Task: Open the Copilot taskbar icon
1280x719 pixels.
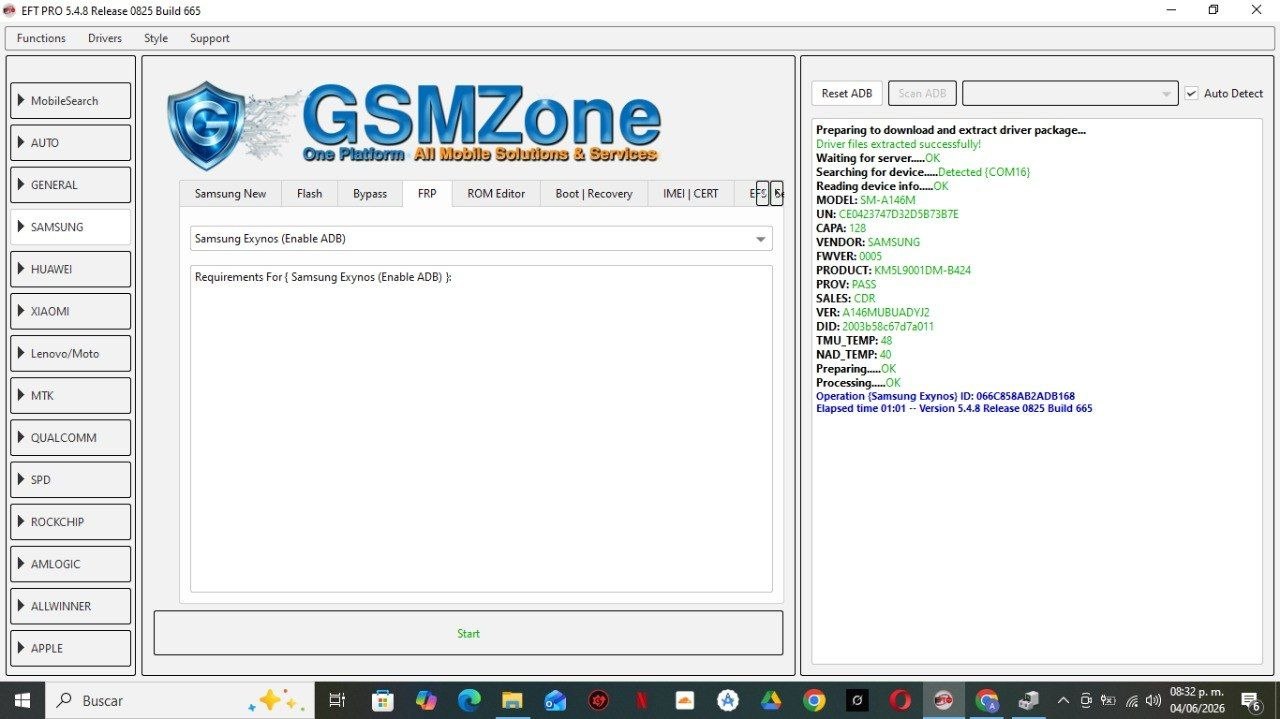Action: 427,700
